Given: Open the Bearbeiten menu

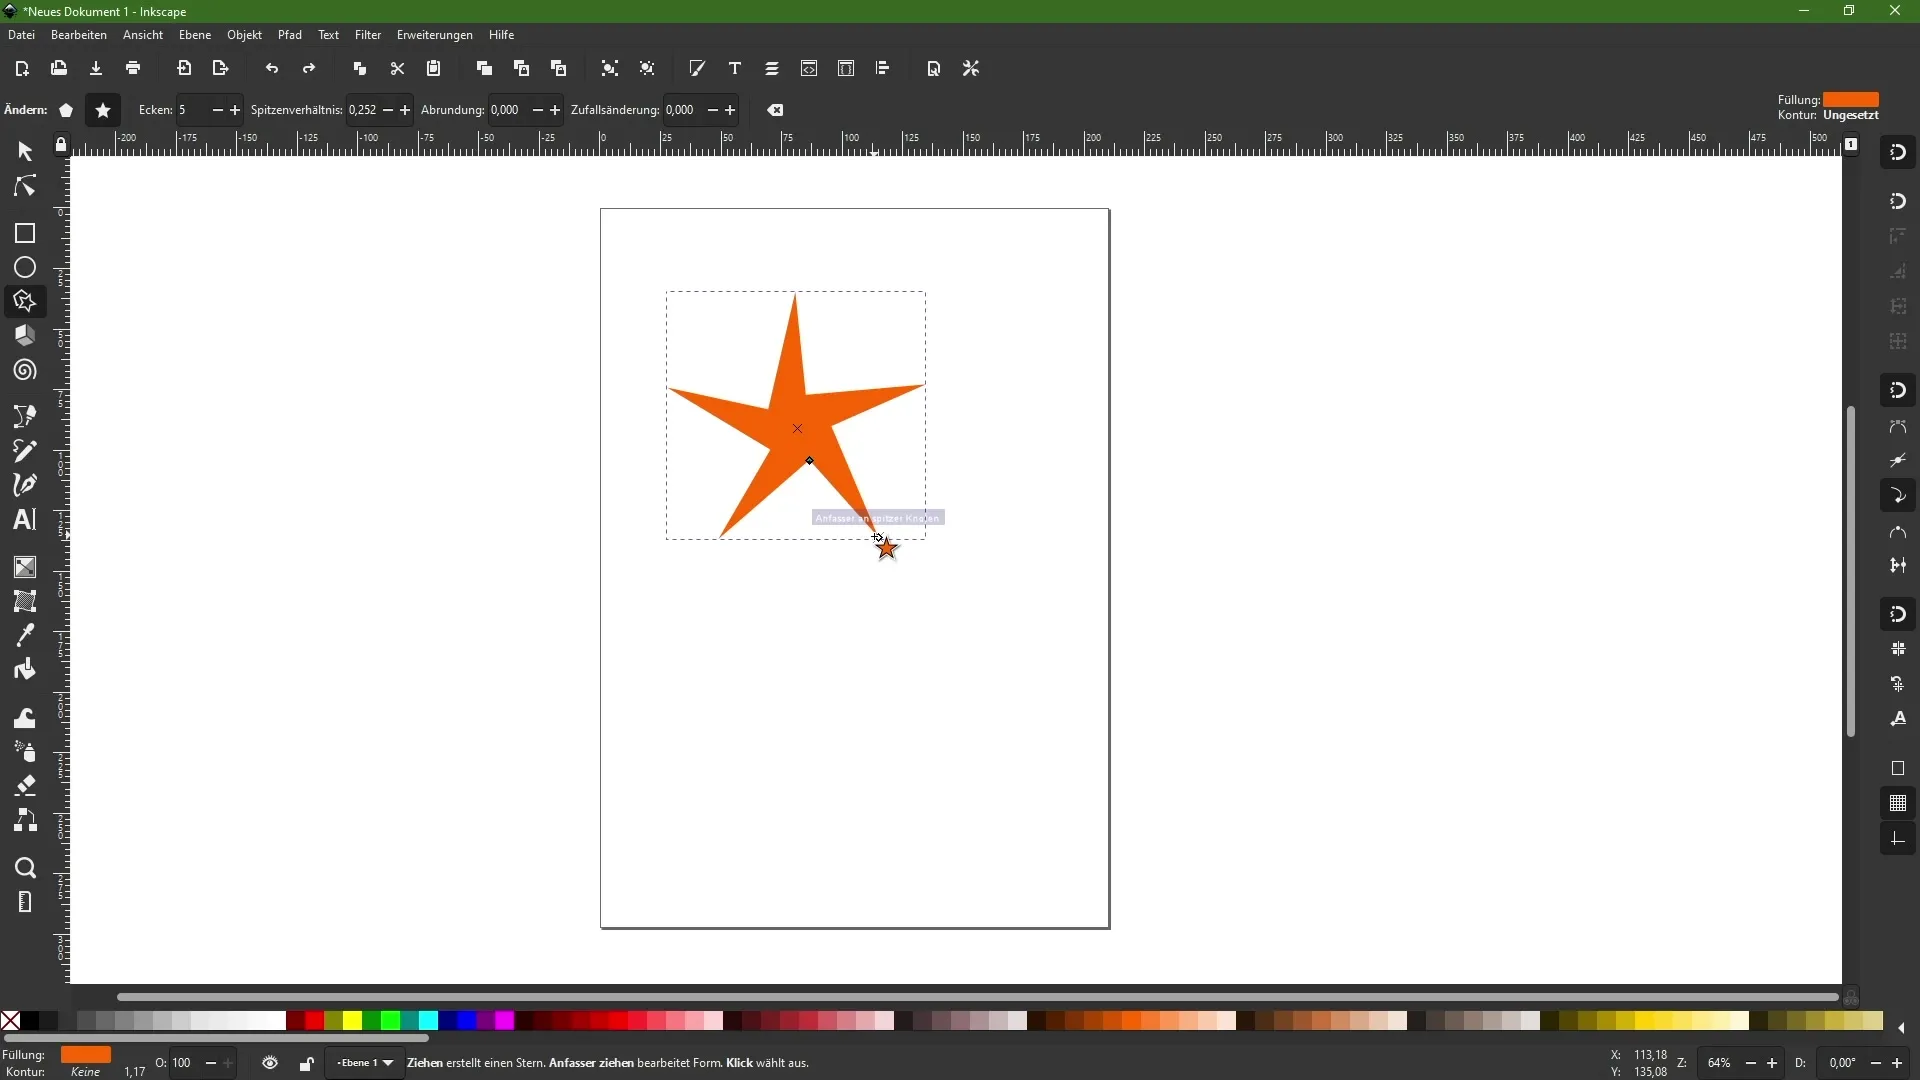Looking at the screenshot, I should [x=79, y=35].
